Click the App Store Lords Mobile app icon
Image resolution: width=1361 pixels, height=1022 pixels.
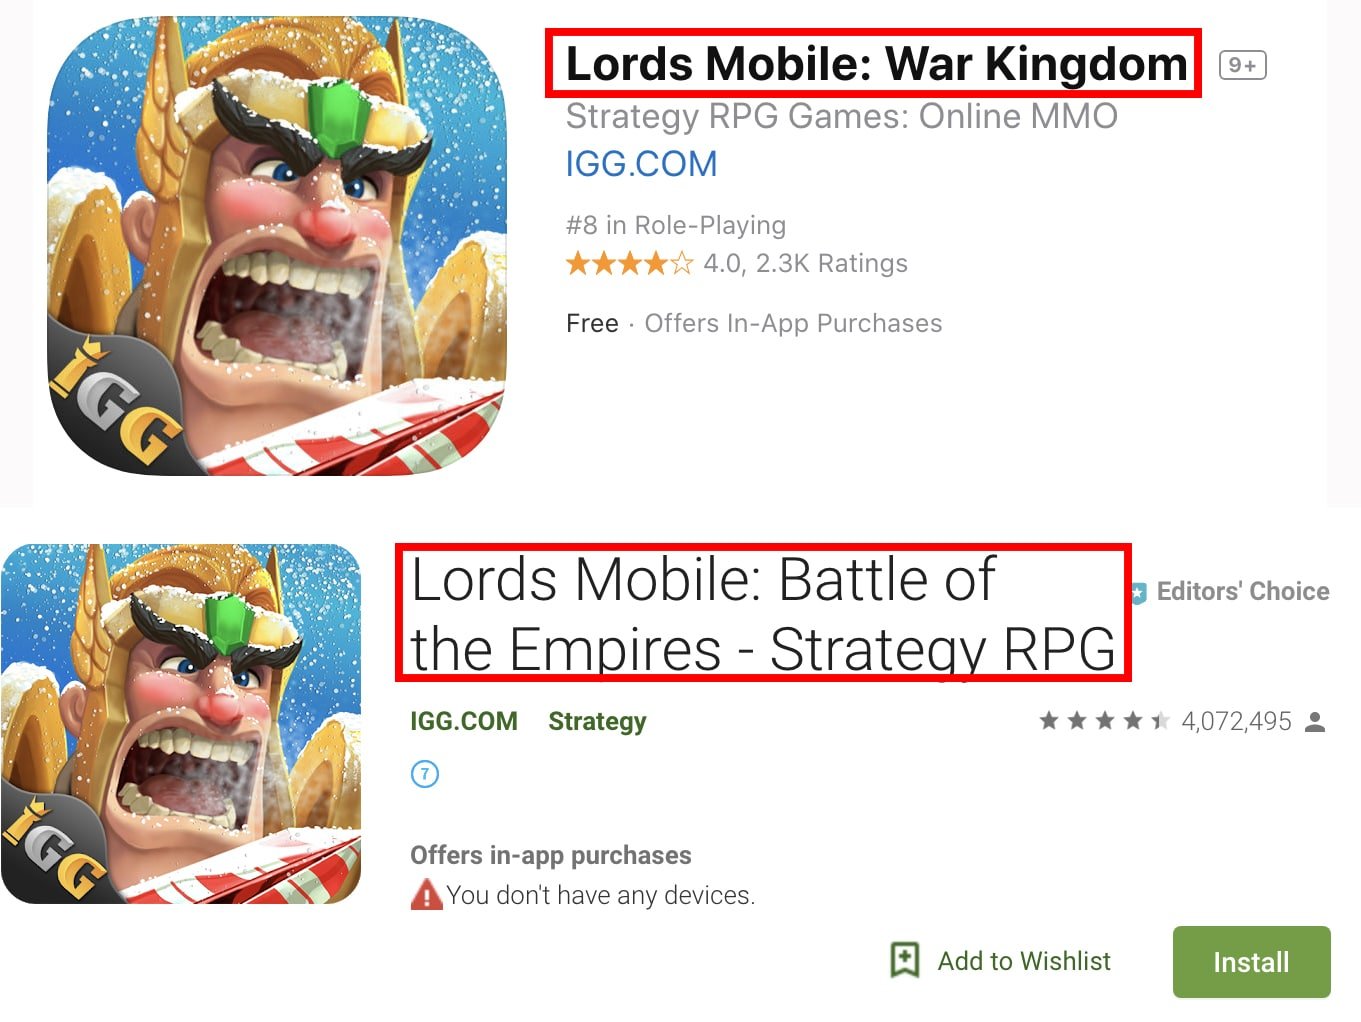tap(277, 245)
